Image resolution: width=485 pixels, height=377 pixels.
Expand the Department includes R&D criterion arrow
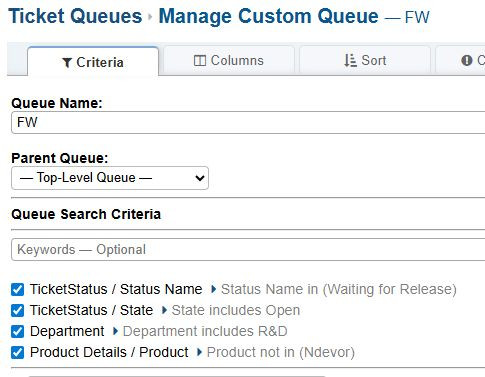tap(116, 331)
